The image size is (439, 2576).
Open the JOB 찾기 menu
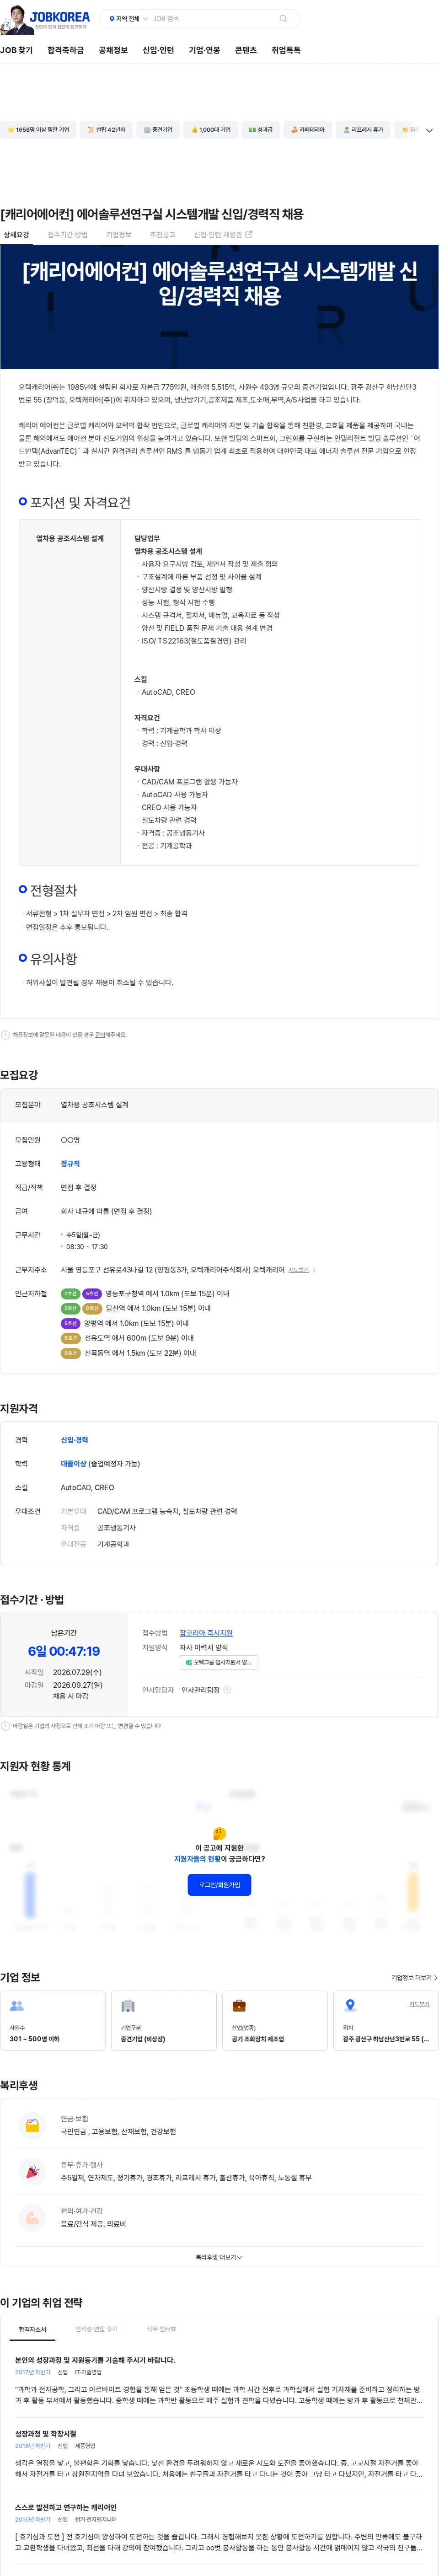pos(17,50)
